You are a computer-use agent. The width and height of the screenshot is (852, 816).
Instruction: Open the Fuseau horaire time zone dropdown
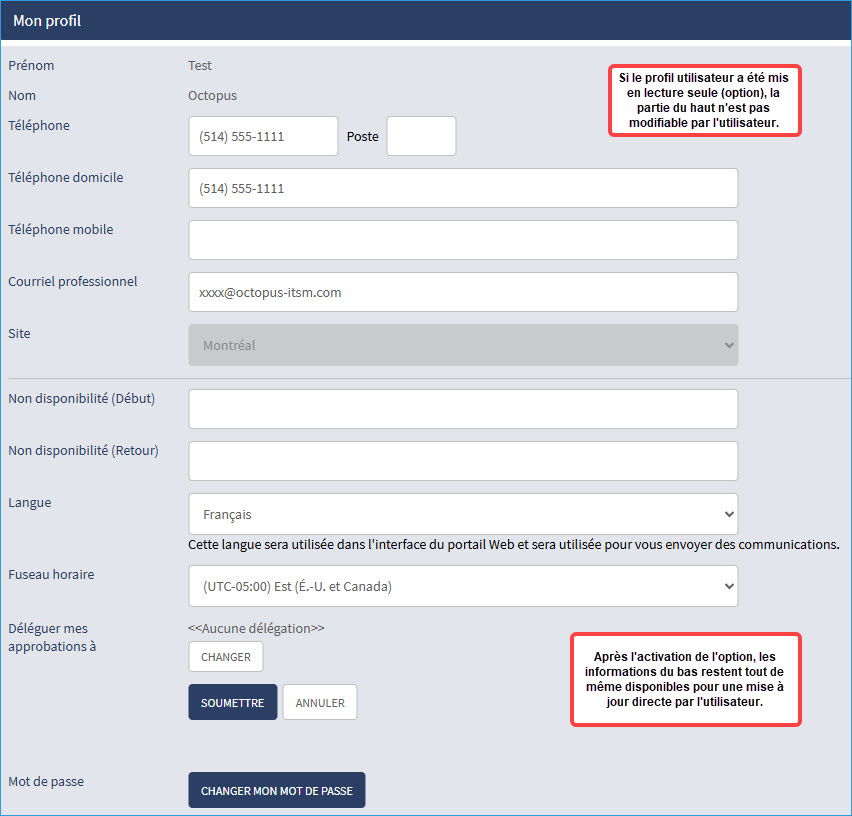click(463, 586)
